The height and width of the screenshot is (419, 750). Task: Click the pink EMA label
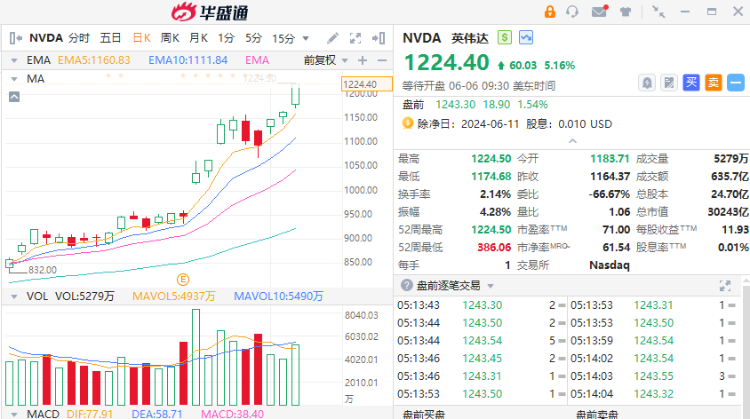coord(257,60)
